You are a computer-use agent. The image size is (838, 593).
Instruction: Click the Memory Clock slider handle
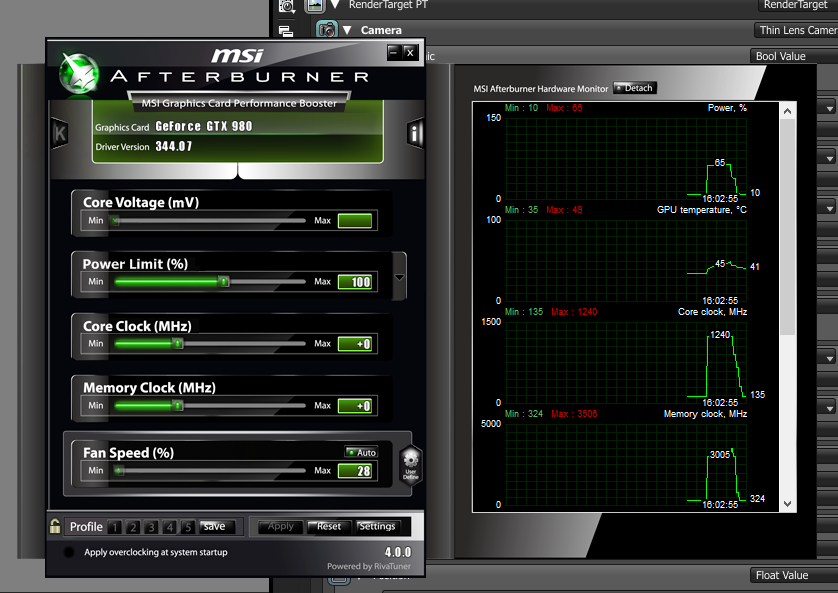tap(179, 405)
